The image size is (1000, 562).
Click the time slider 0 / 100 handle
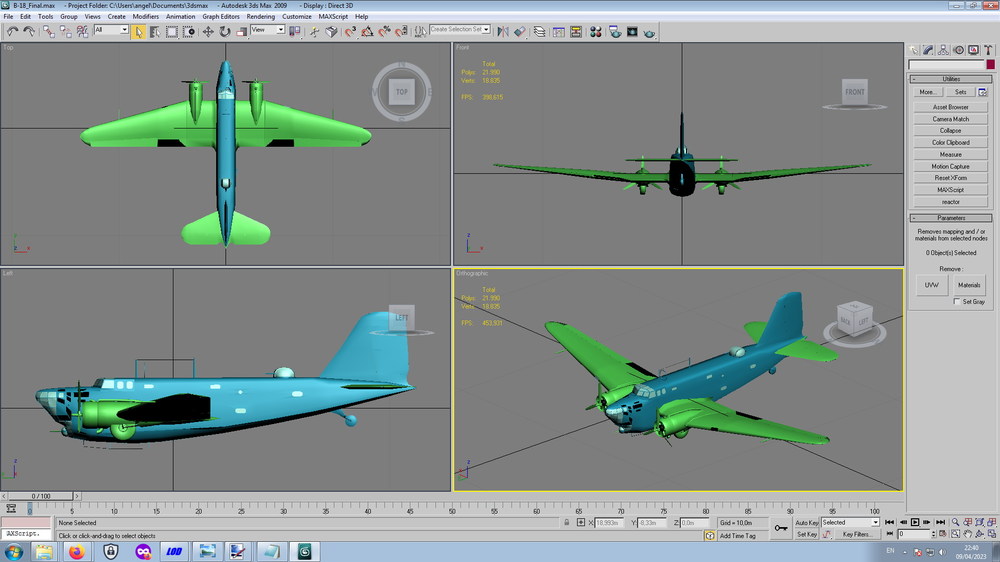(x=41, y=496)
